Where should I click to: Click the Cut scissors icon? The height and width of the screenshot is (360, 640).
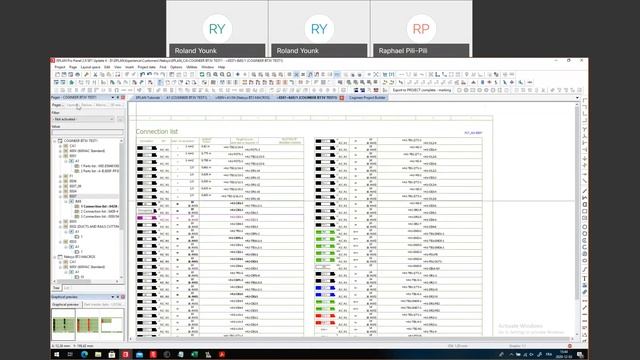(x=95, y=75)
